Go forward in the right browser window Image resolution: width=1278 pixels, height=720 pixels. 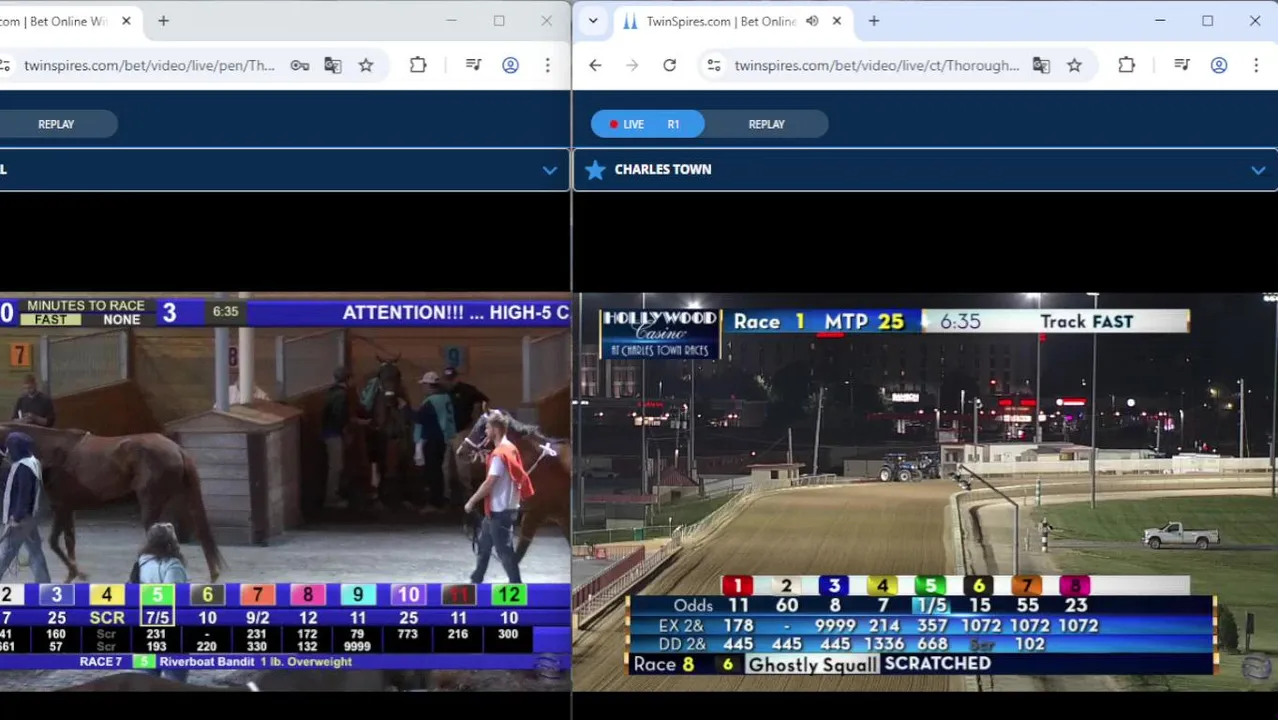click(632, 66)
